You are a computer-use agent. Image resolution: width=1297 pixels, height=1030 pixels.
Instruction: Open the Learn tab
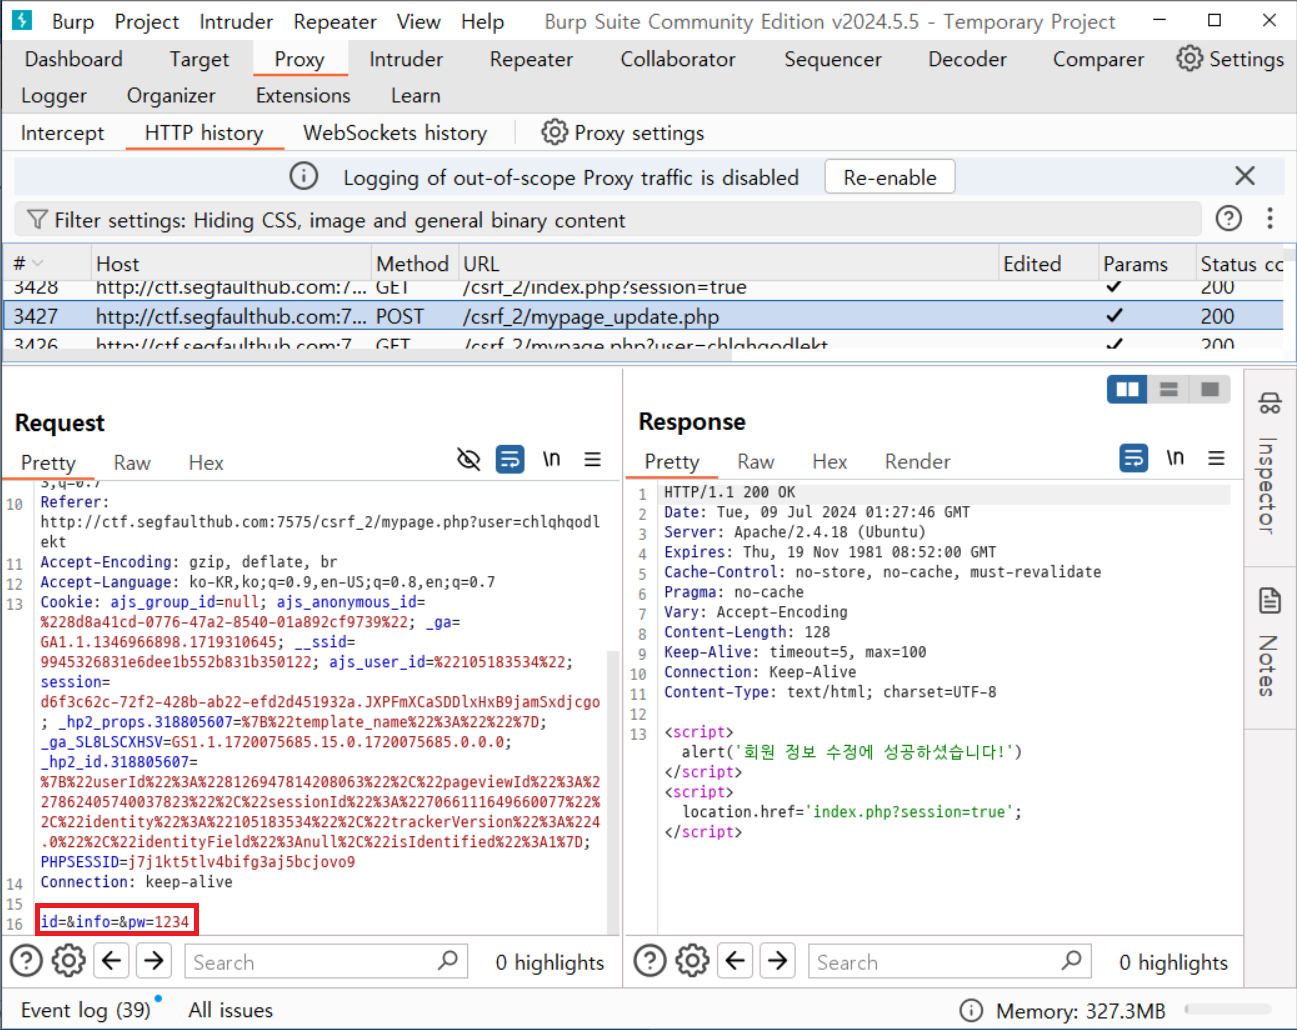coord(415,96)
